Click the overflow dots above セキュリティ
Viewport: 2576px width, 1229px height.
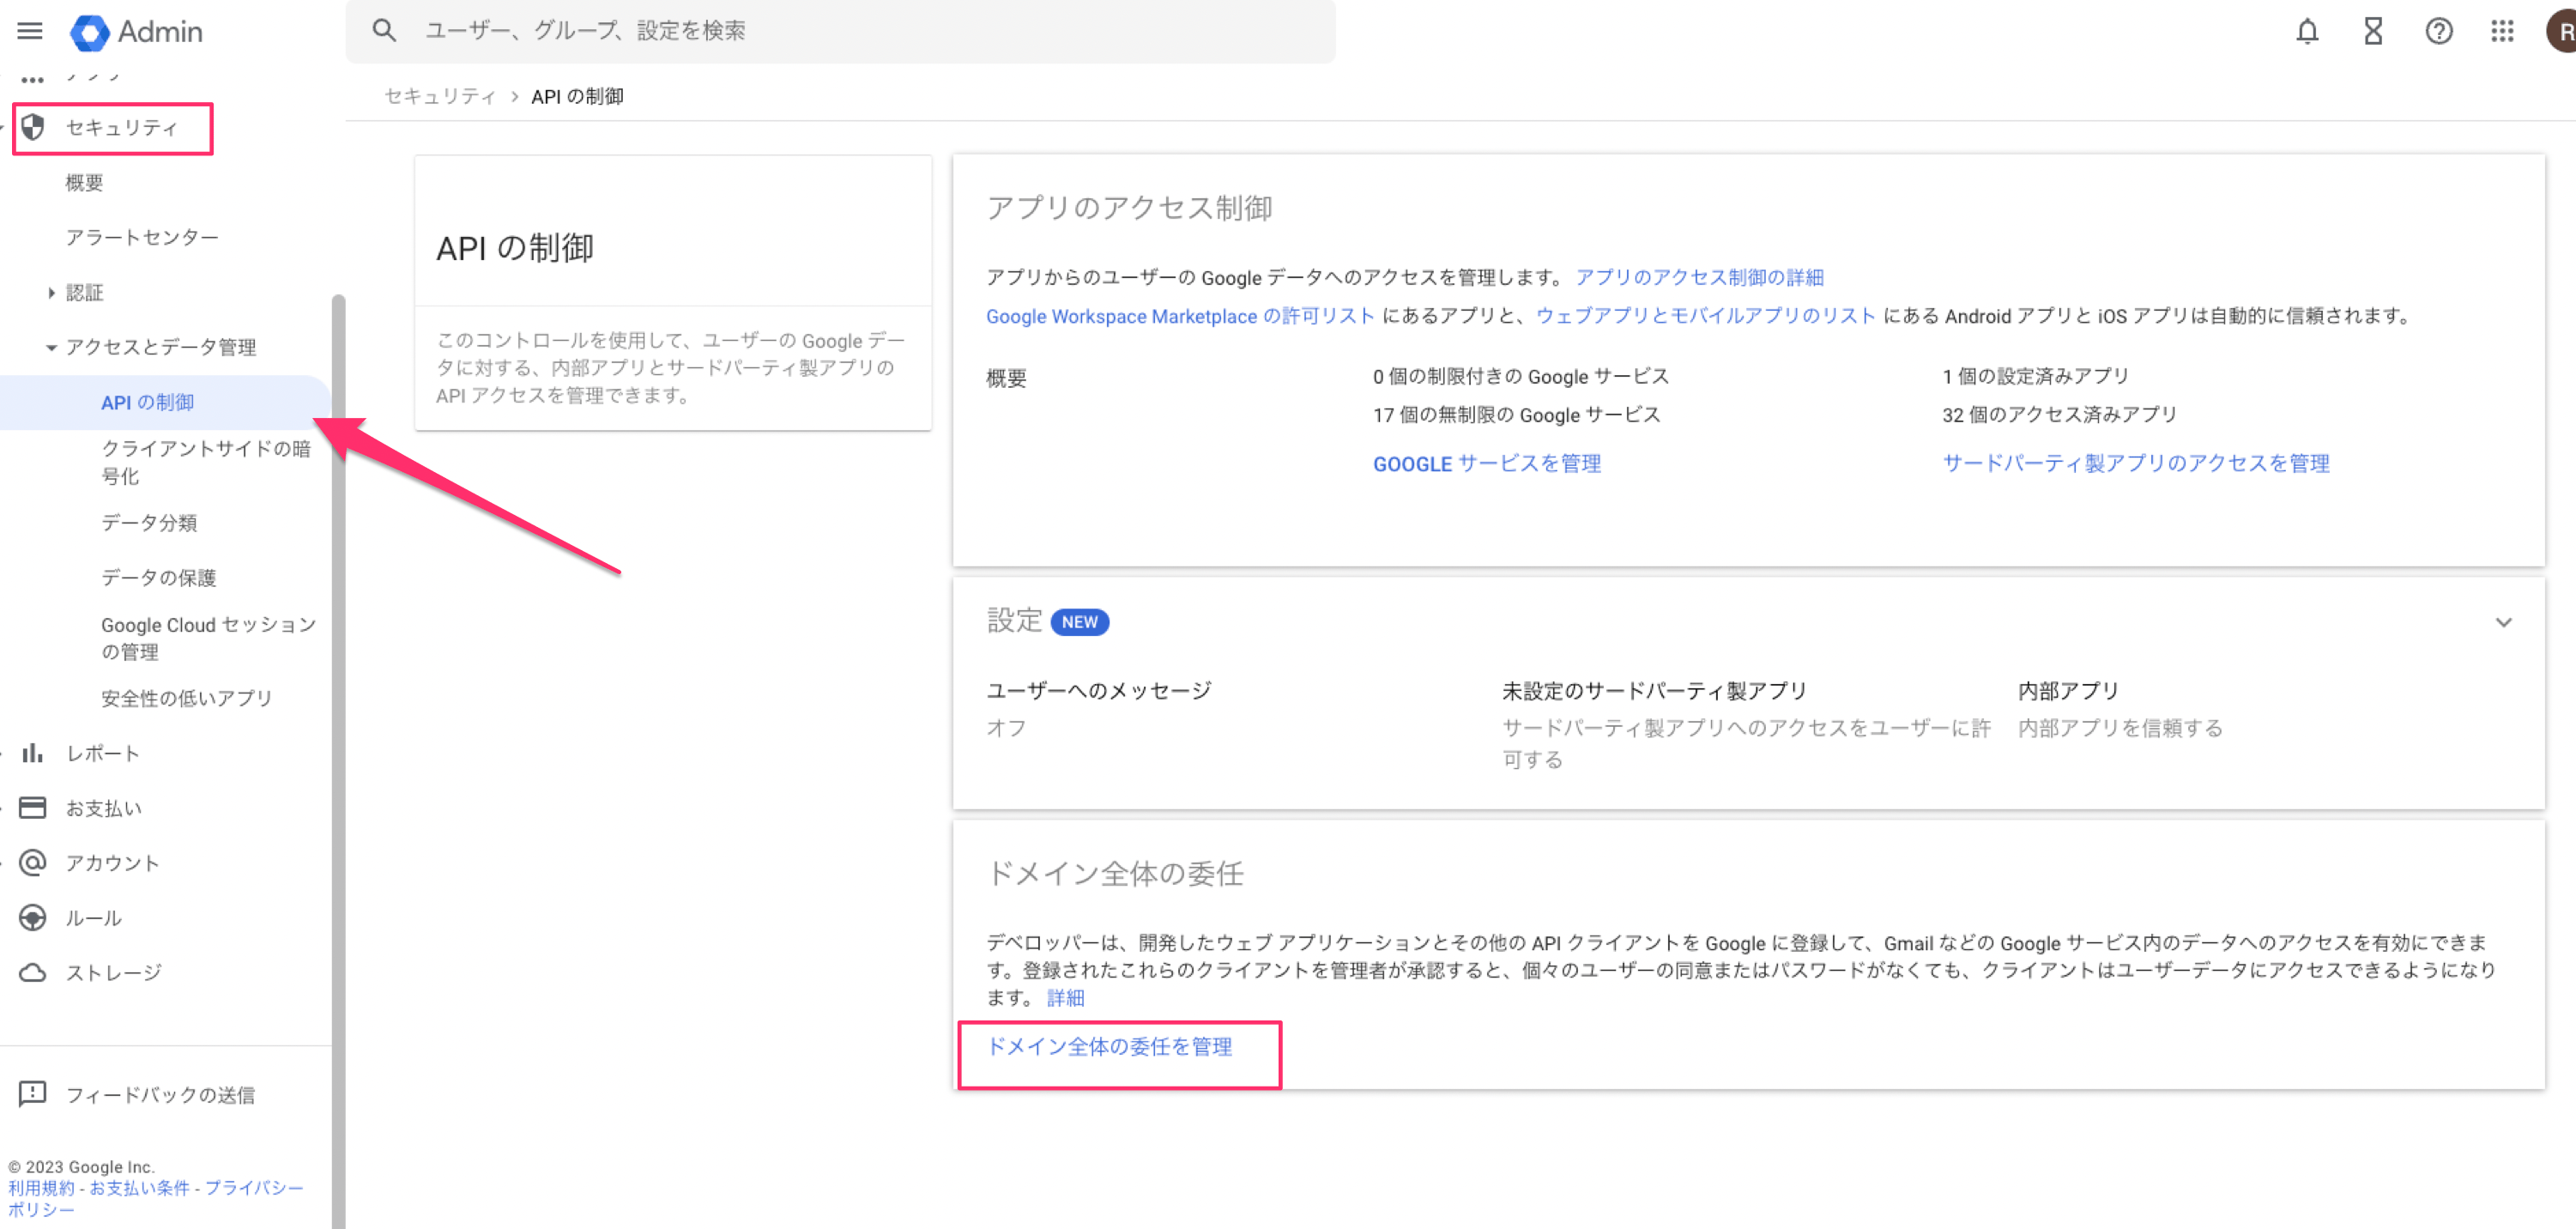[33, 79]
